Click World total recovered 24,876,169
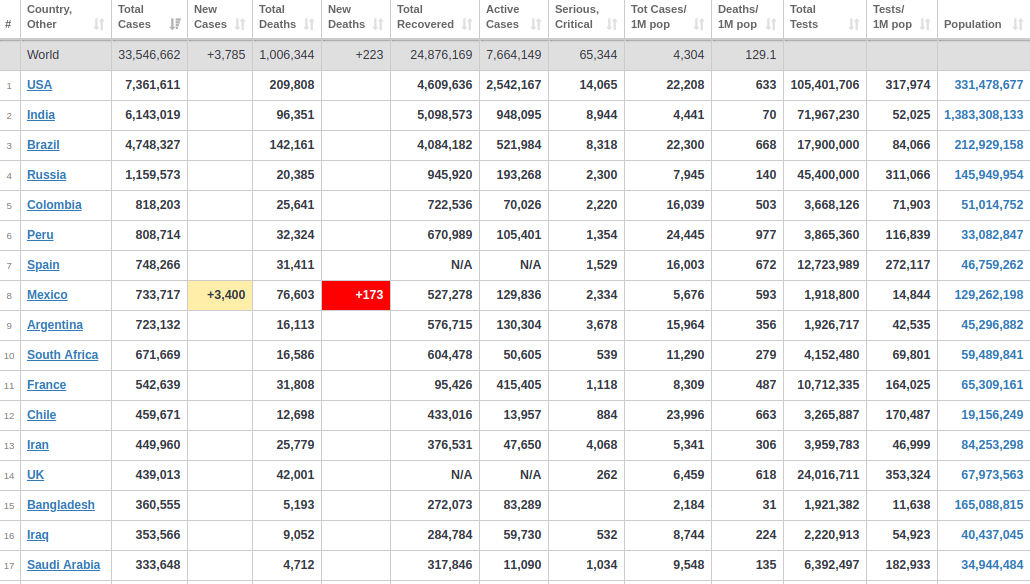The image size is (1030, 584). click(441, 55)
